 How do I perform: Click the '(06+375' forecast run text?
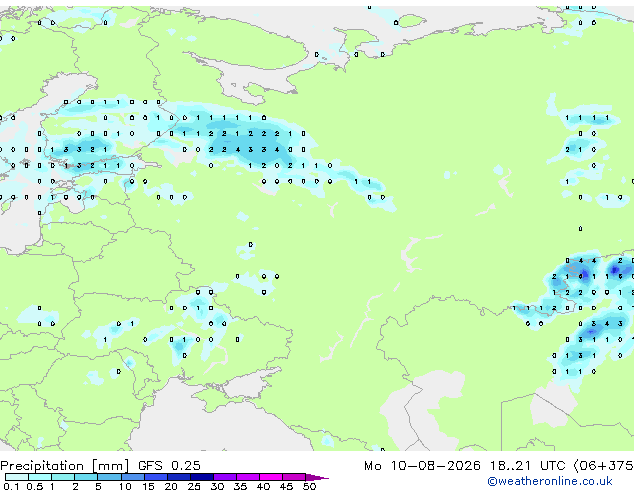[604, 466]
